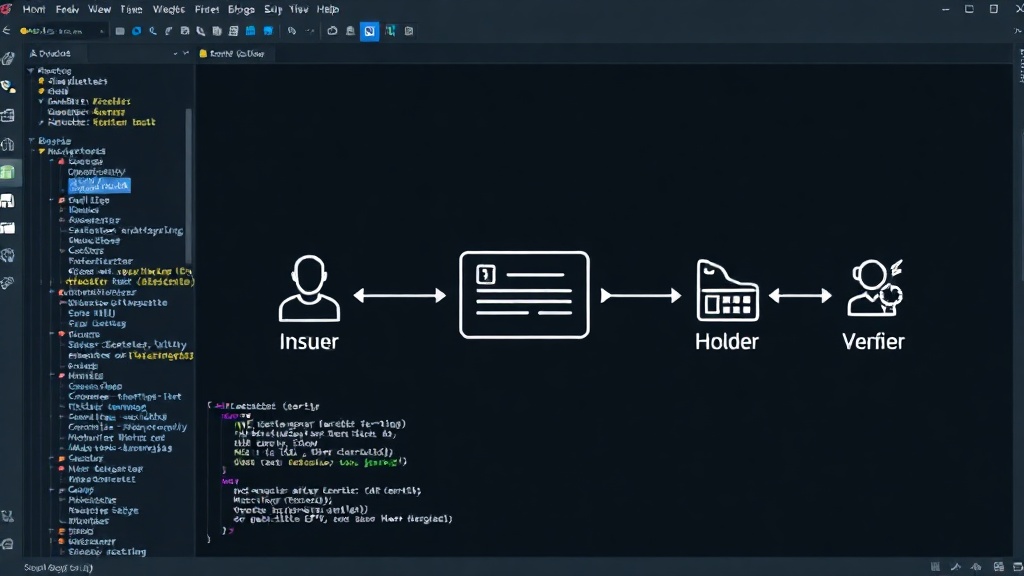Click the back arrow in the toolbar

pos(7,31)
